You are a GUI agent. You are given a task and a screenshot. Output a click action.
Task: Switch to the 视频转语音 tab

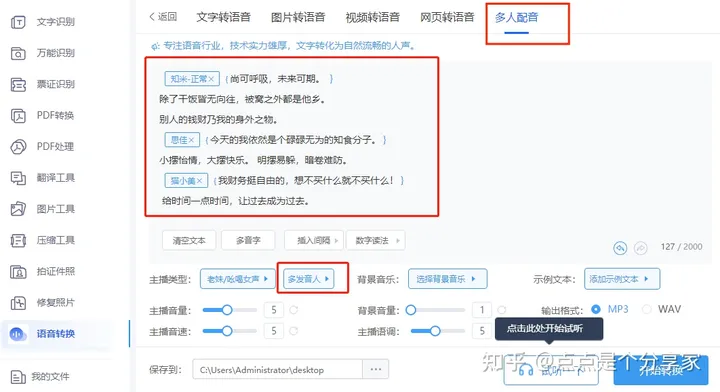pyautogui.click(x=372, y=17)
